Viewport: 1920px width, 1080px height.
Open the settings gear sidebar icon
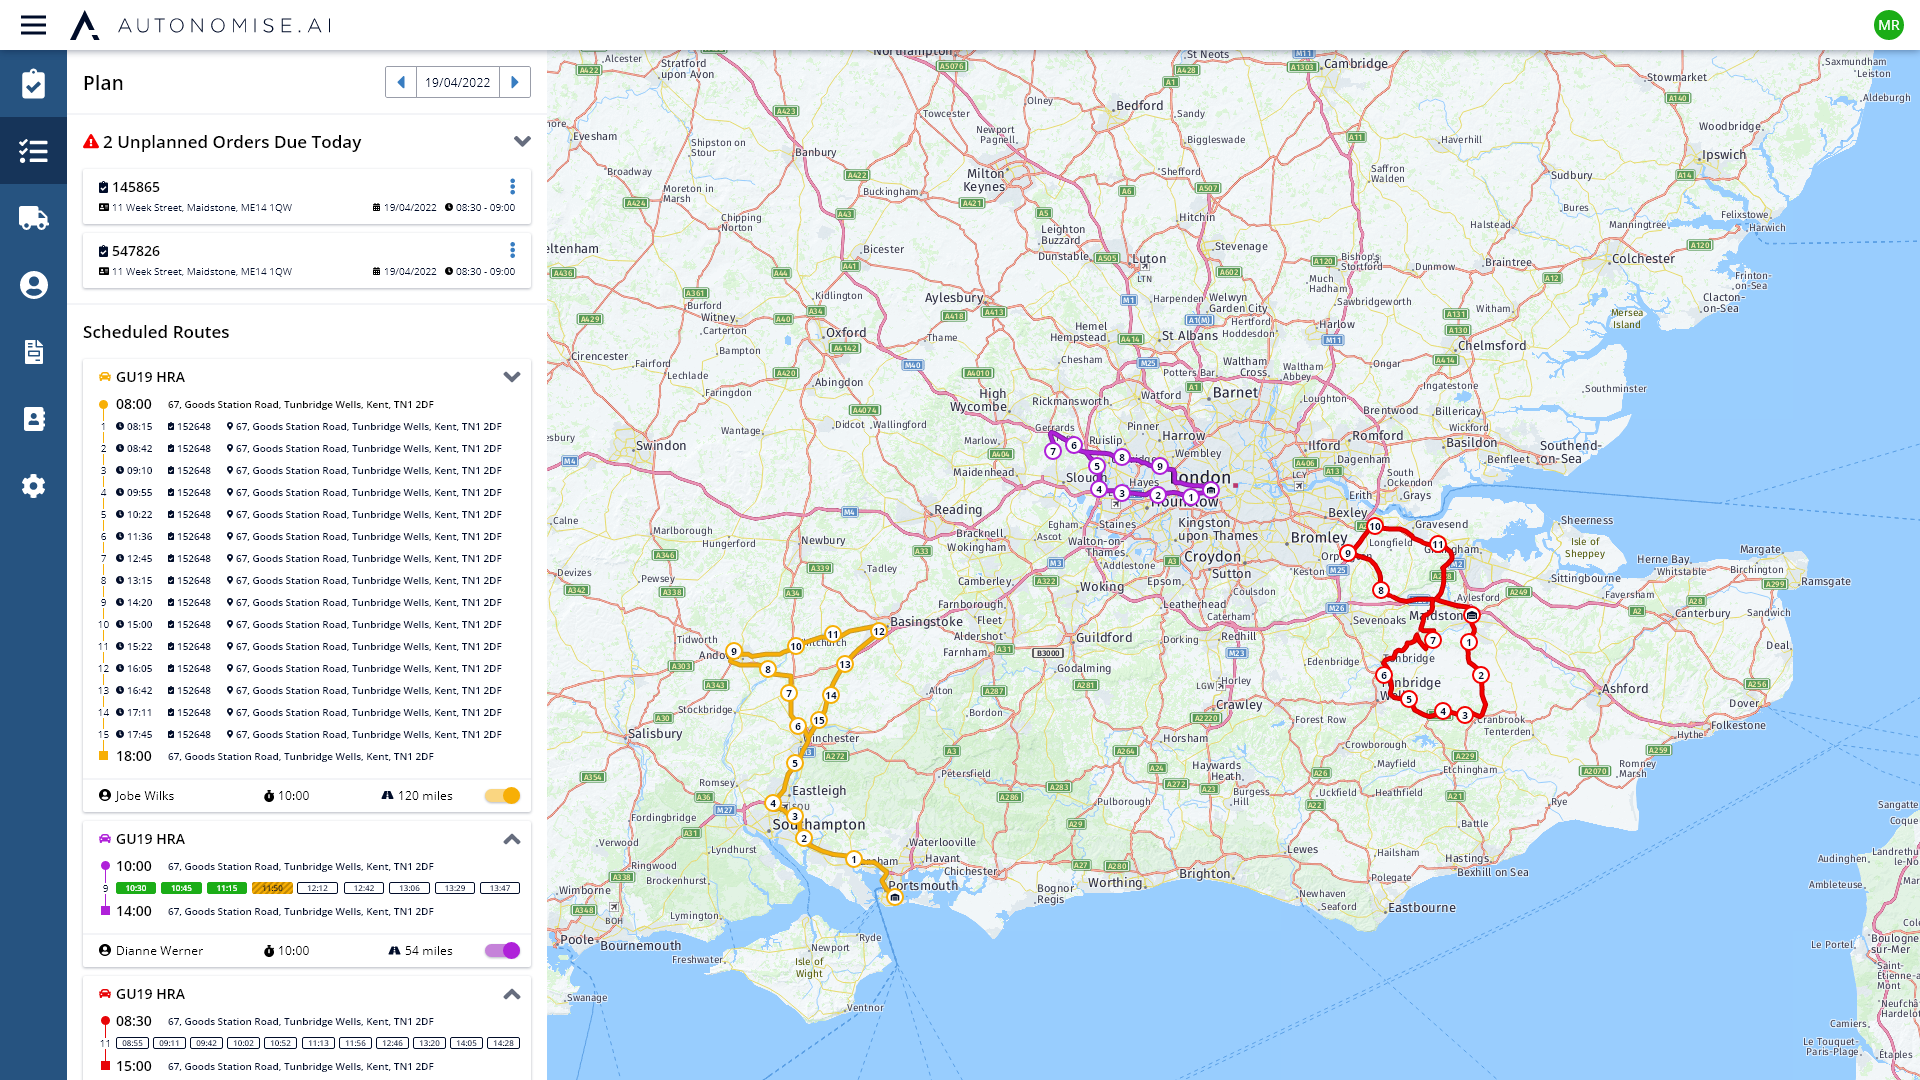click(33, 486)
